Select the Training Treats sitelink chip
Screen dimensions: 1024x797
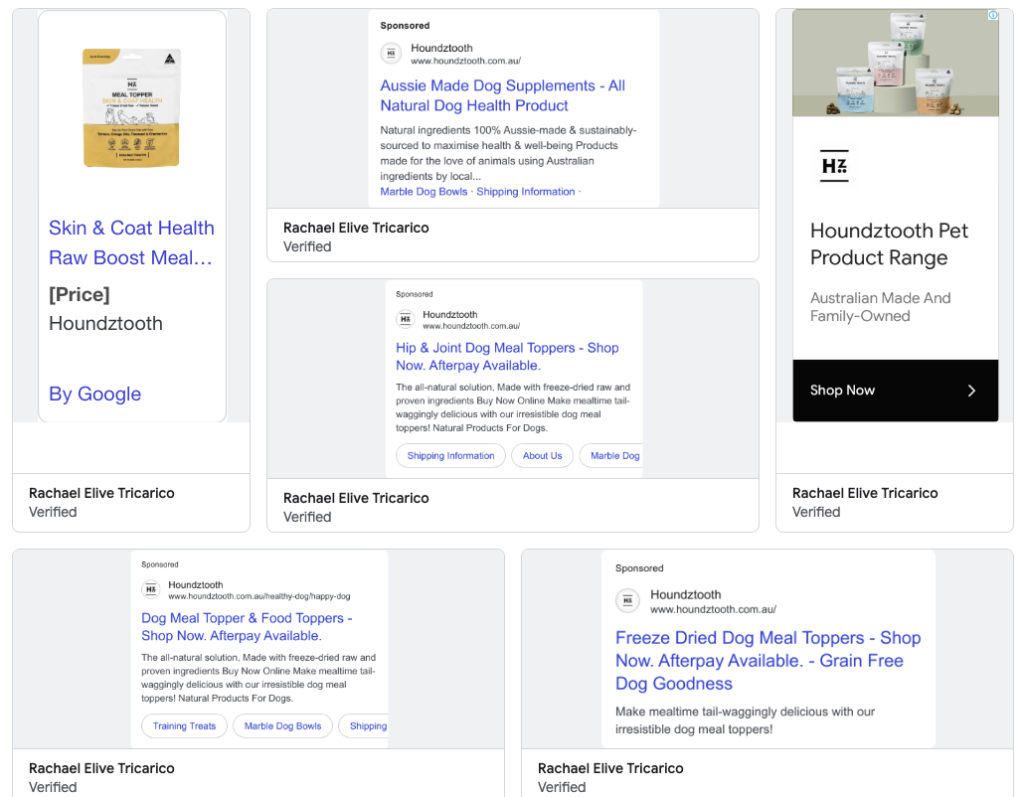click(x=184, y=726)
